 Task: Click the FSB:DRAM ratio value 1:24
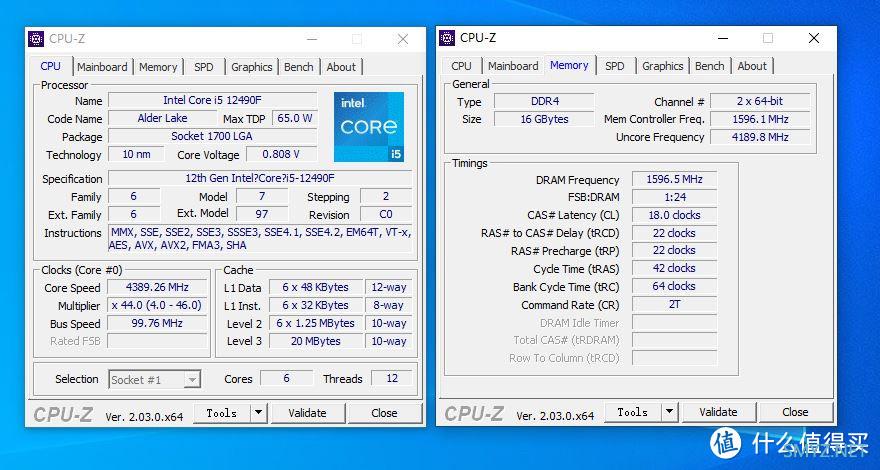tap(675, 197)
